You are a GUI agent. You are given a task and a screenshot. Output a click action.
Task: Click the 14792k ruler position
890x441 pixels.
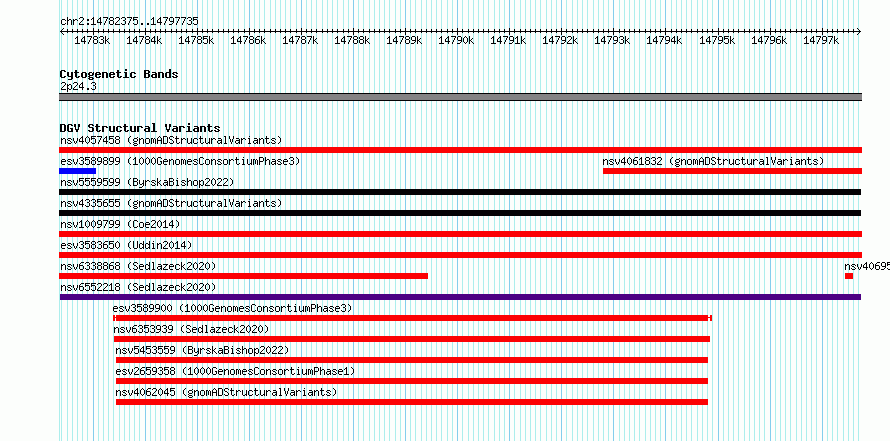tap(561, 40)
